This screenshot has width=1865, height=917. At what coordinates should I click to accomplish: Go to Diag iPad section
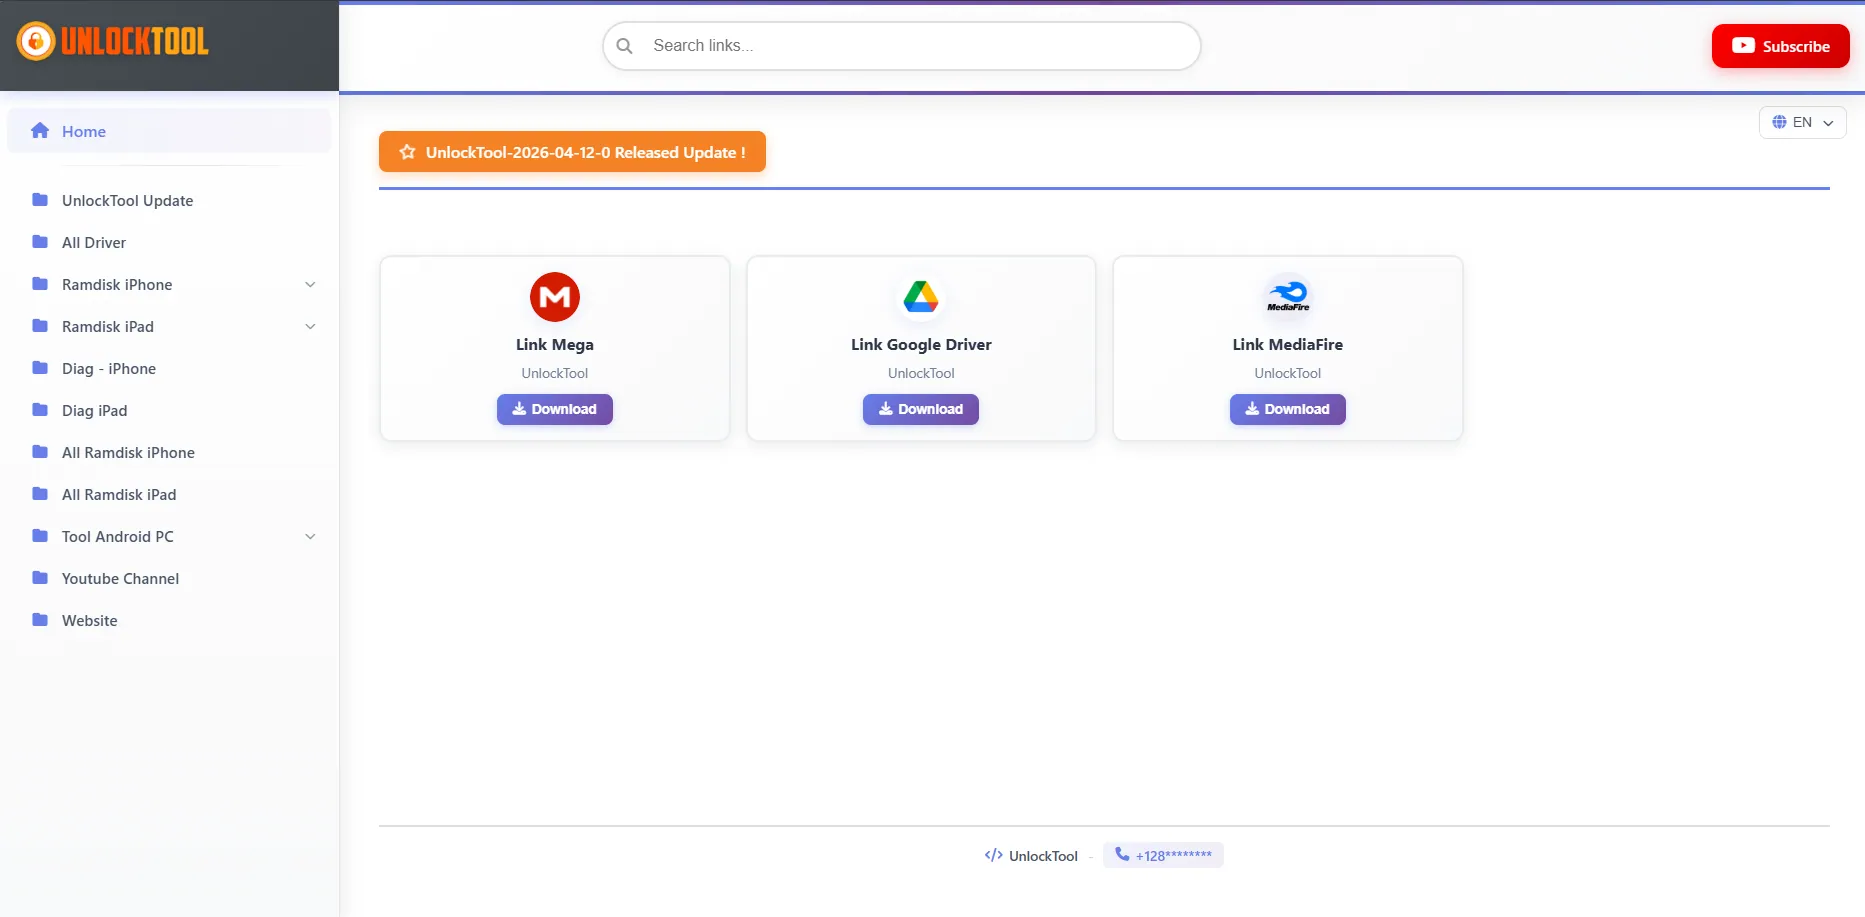169,410
